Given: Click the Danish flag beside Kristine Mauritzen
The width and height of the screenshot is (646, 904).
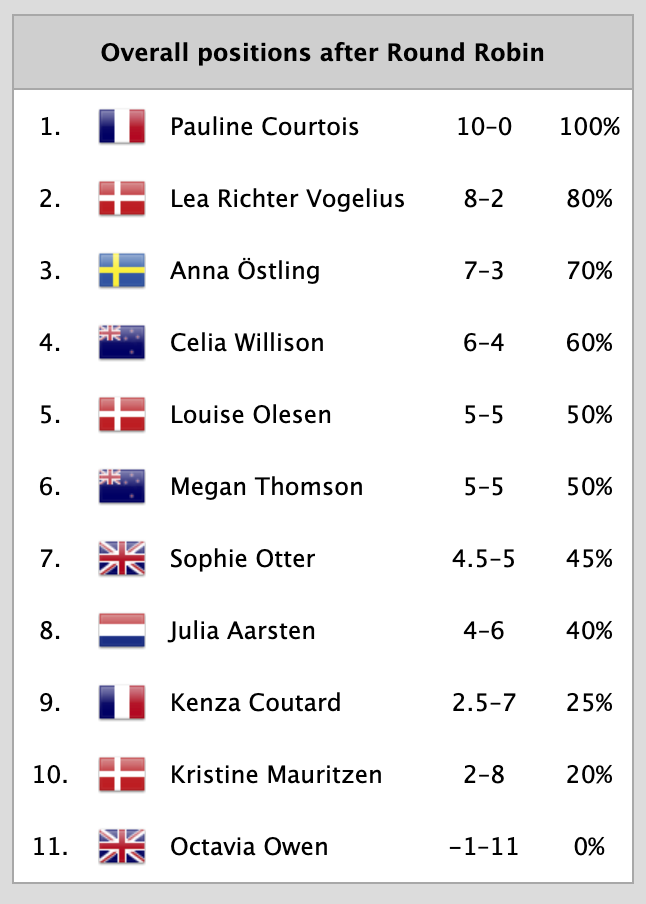Looking at the screenshot, I should (x=122, y=775).
